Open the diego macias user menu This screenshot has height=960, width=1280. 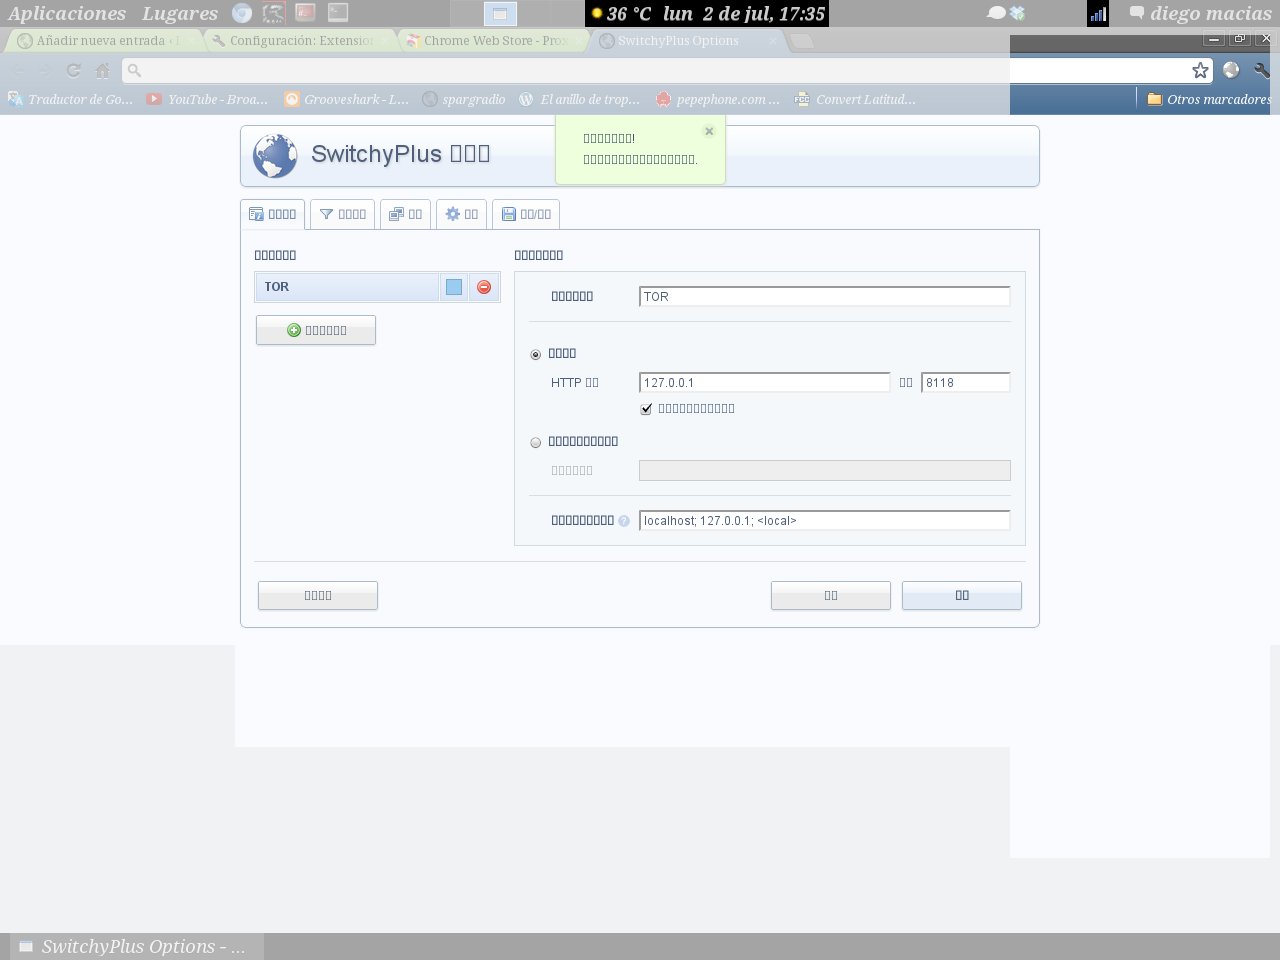click(x=1200, y=13)
